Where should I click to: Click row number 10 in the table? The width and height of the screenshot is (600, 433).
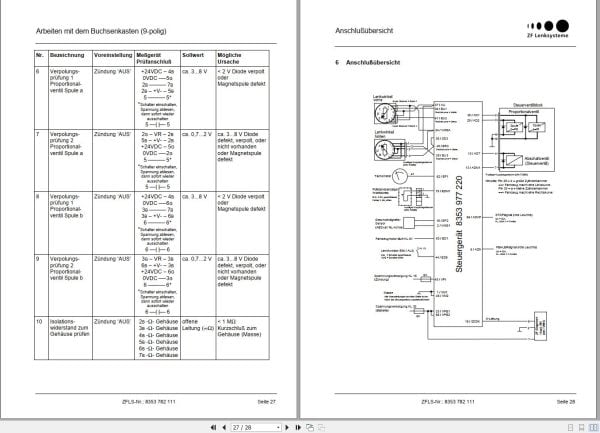[x=39, y=322]
